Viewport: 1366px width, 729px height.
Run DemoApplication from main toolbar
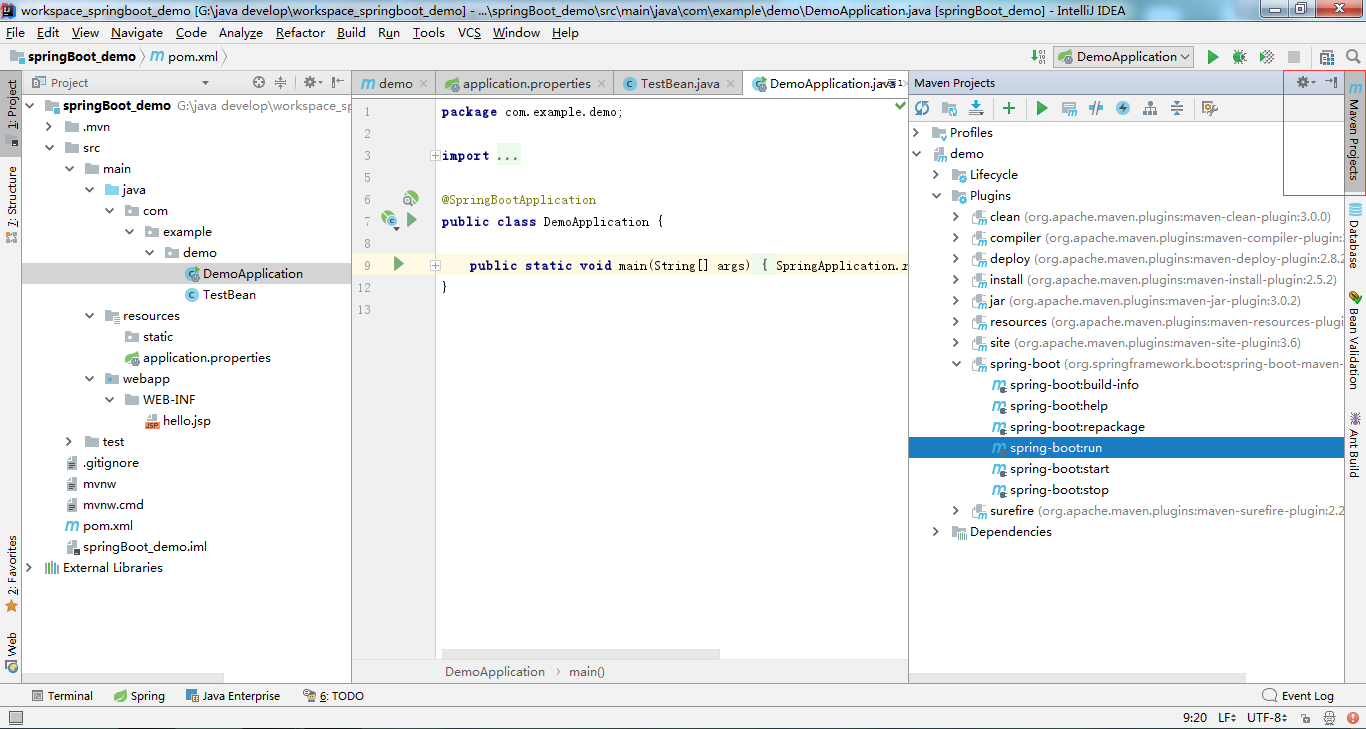click(1213, 57)
